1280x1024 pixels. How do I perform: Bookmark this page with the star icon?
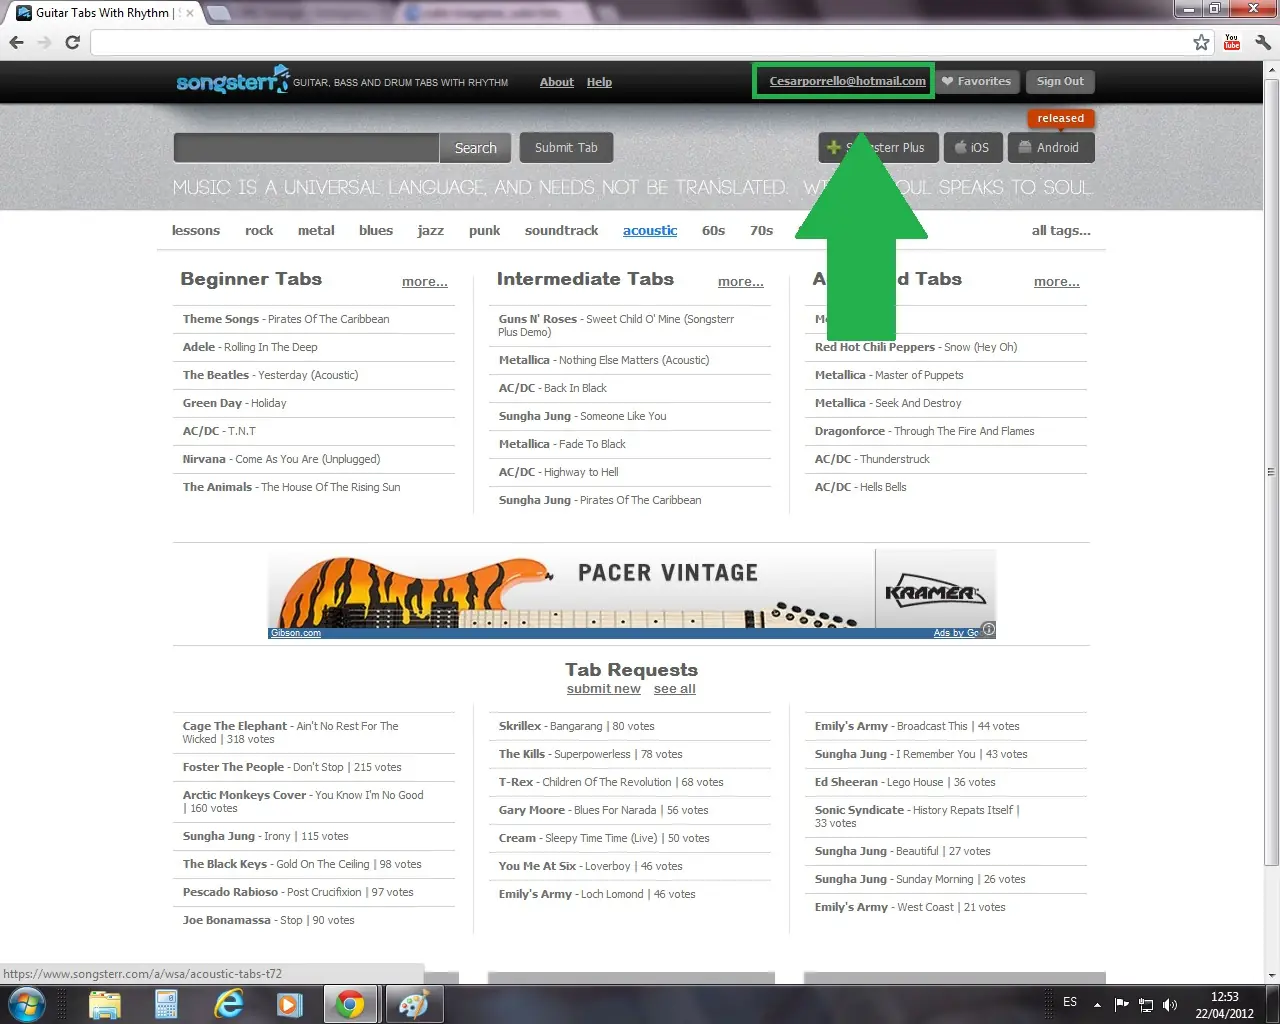tap(1201, 42)
